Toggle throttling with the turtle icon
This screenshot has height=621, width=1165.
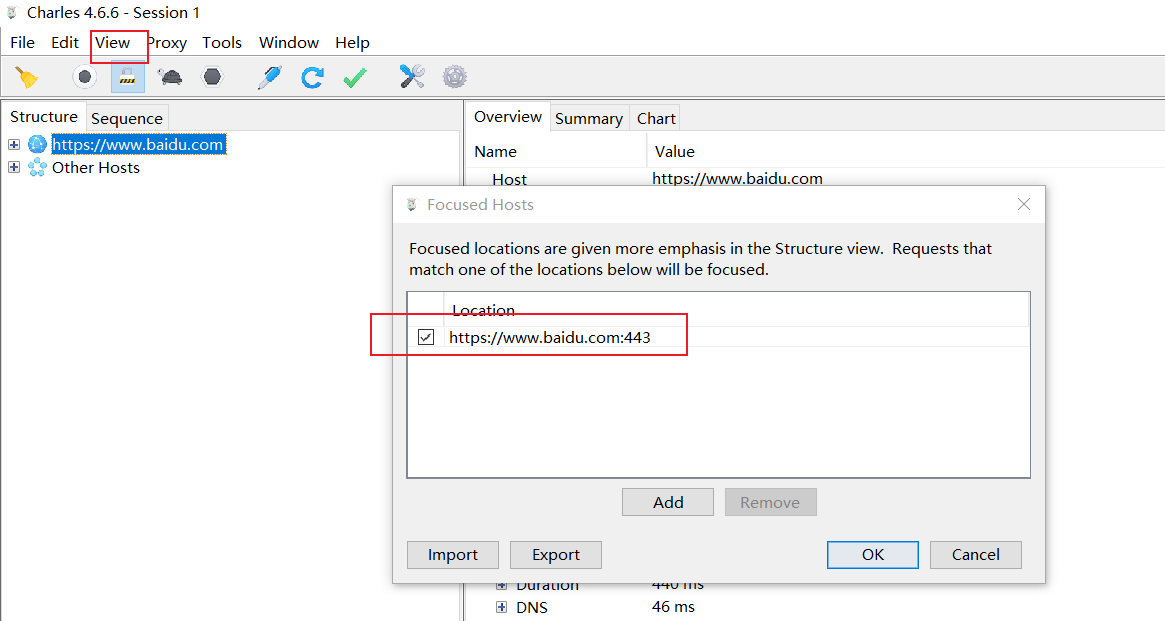point(170,77)
